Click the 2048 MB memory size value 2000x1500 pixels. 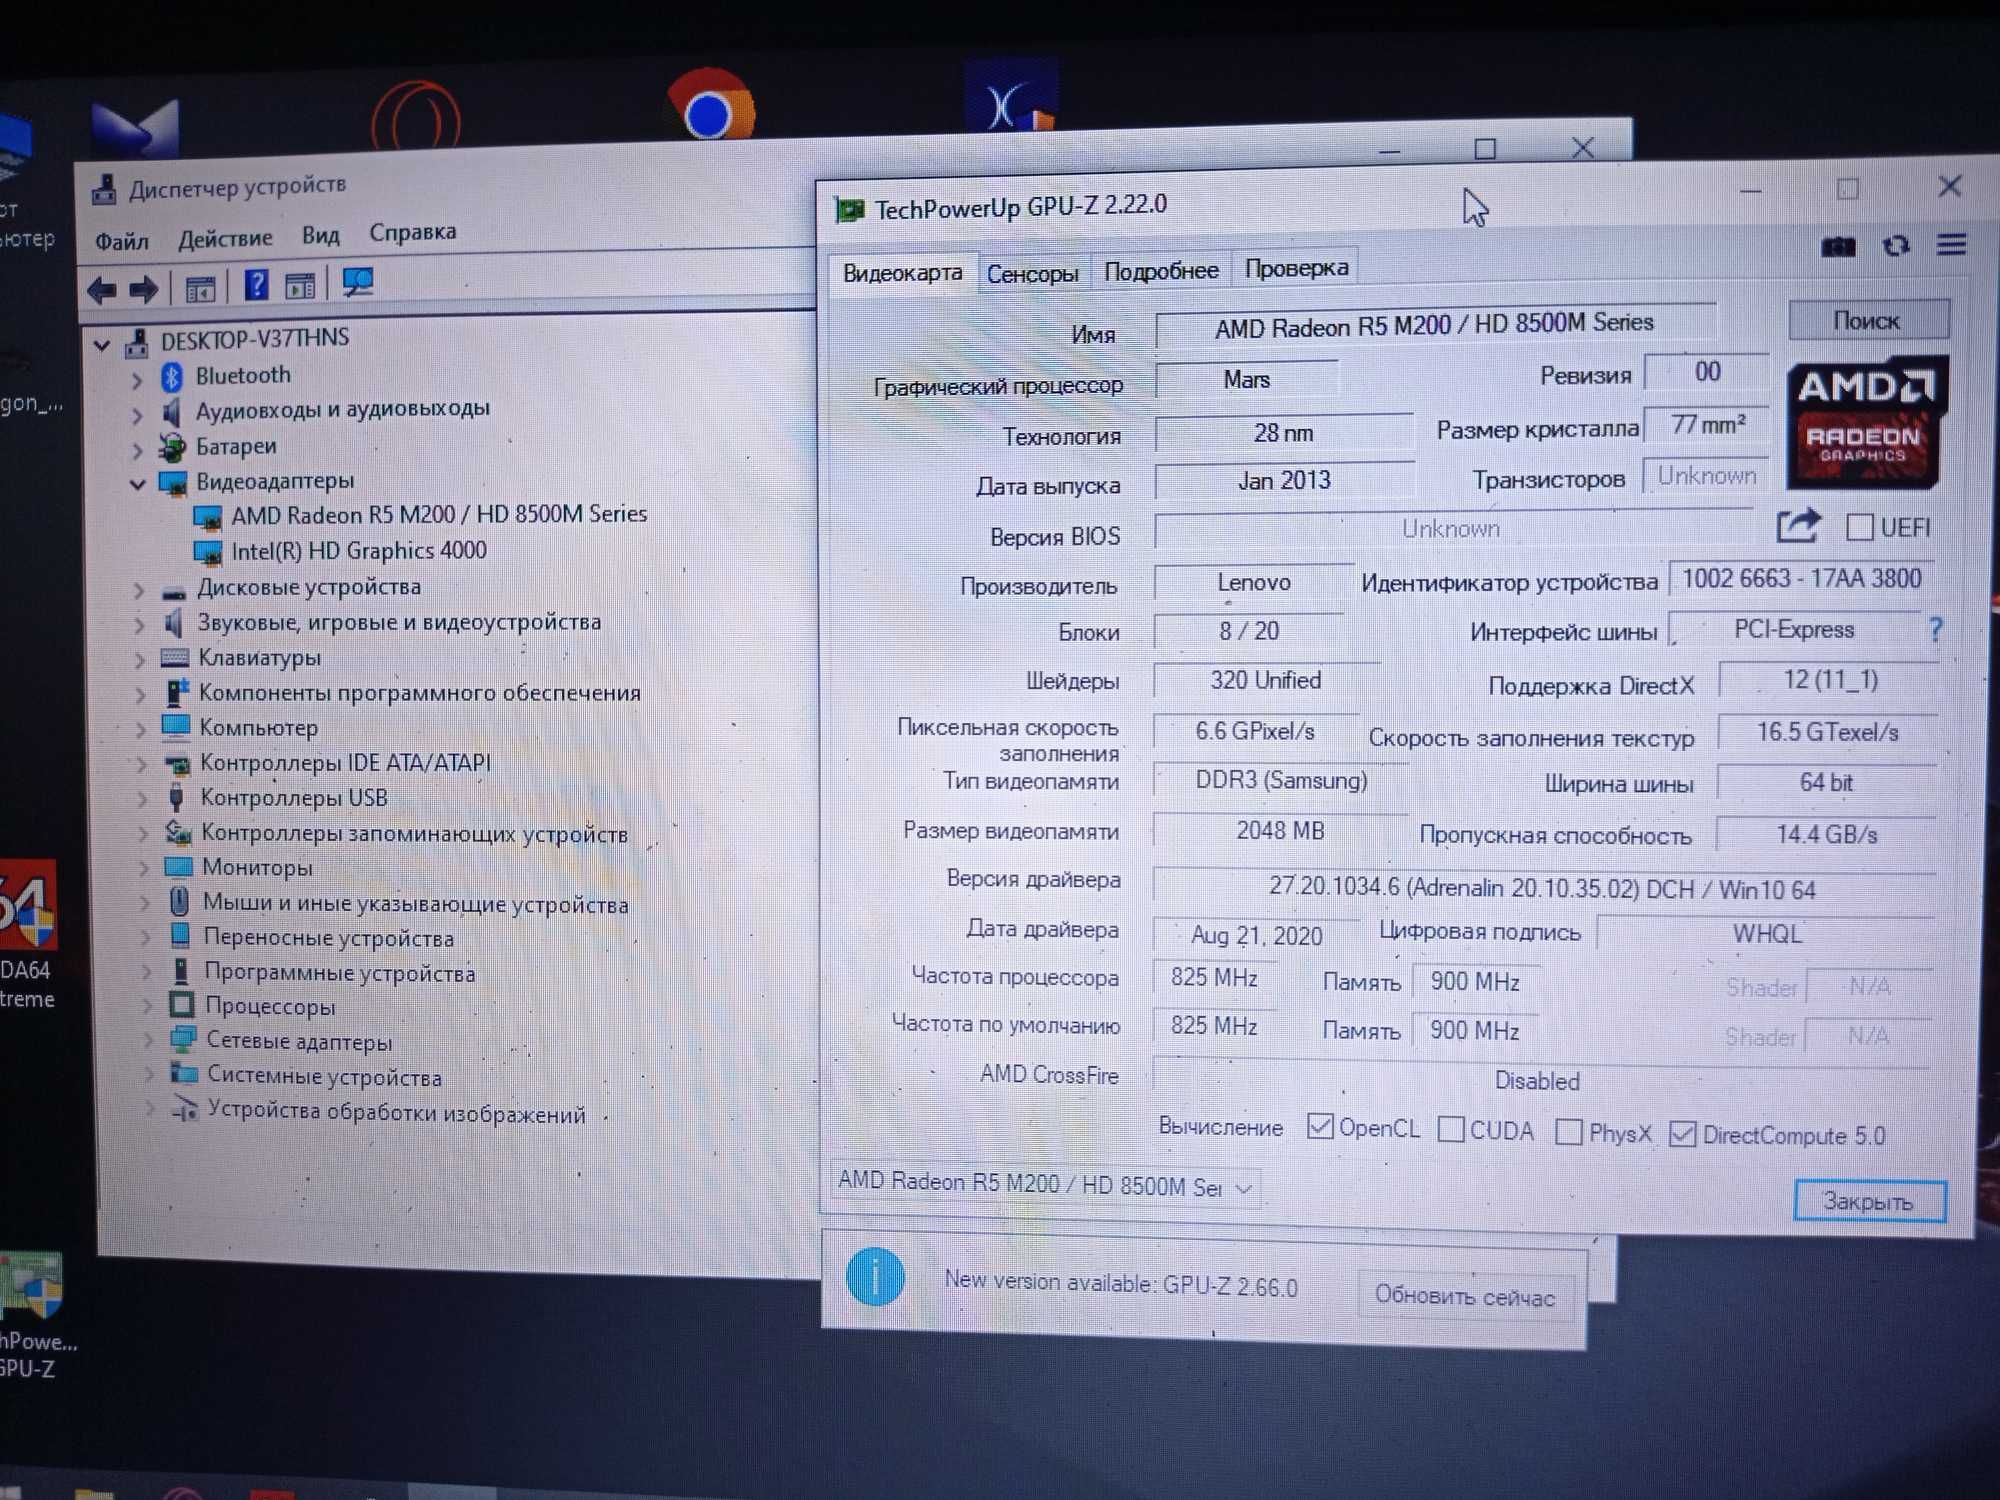[1280, 830]
